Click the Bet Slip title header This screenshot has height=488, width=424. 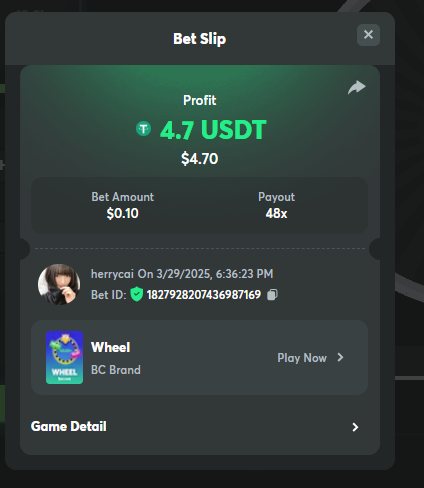pos(200,39)
